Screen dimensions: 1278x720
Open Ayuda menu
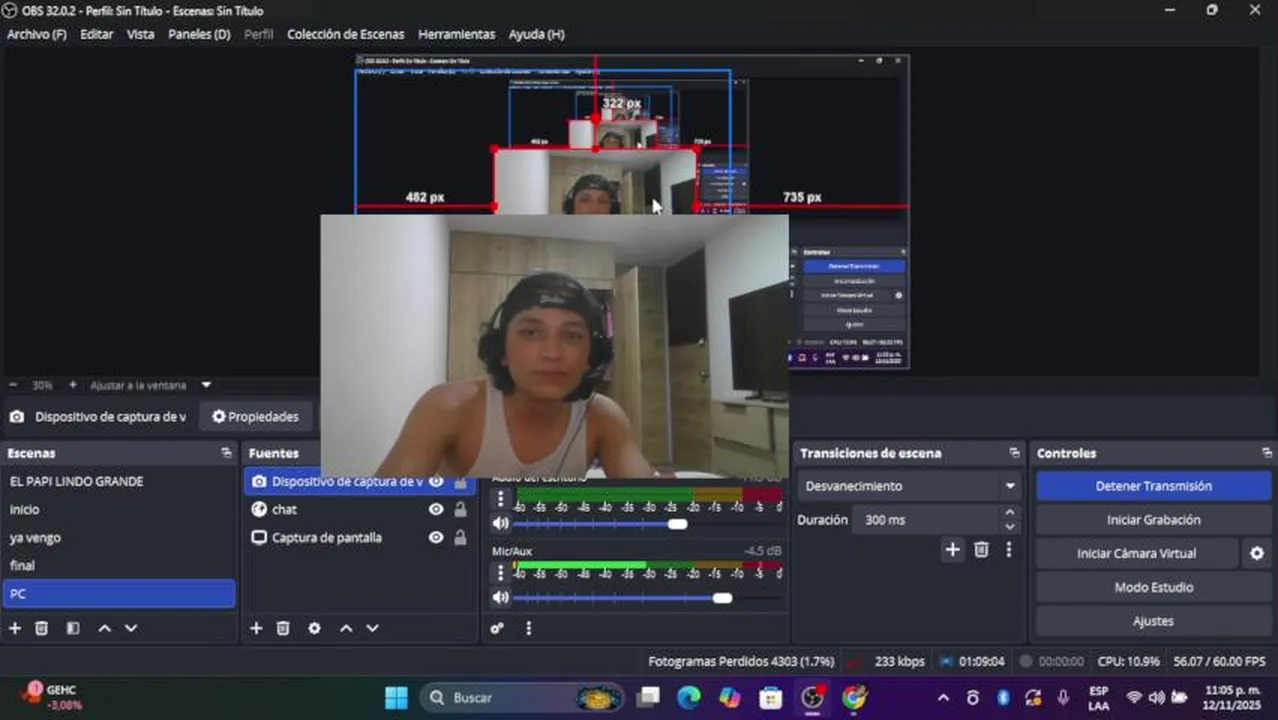click(x=536, y=34)
